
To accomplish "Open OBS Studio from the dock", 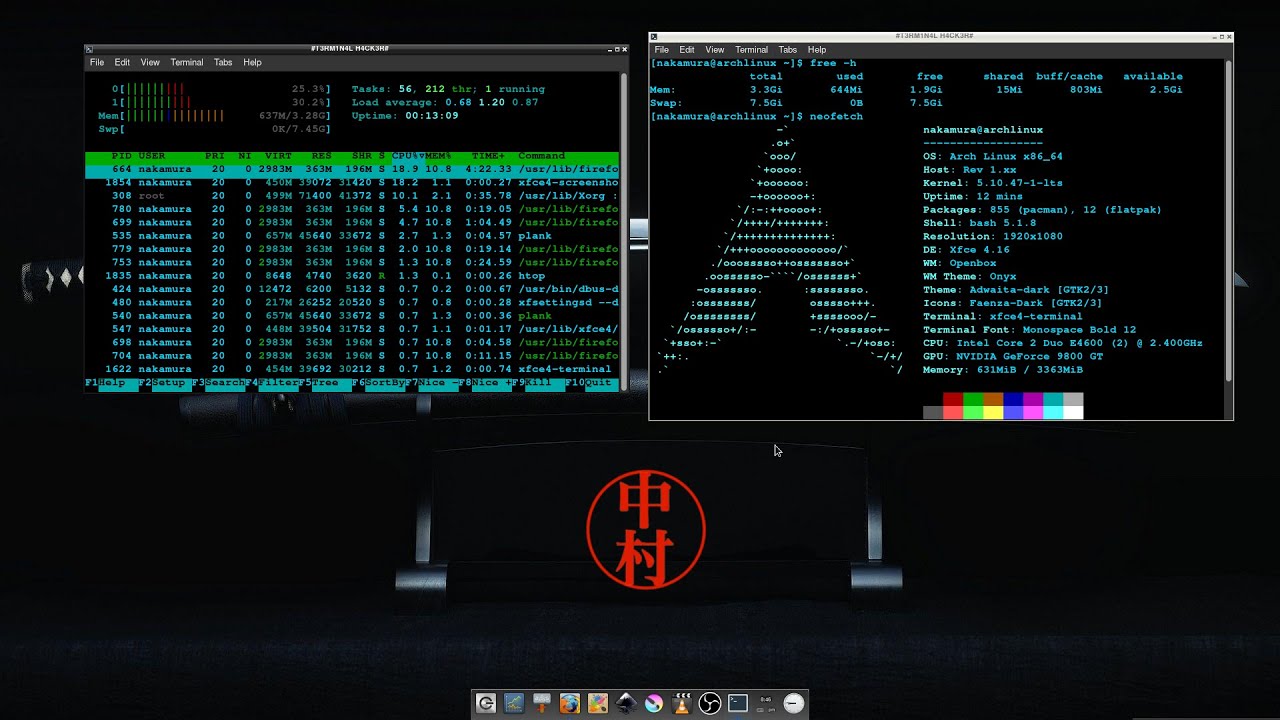I will [710, 703].
